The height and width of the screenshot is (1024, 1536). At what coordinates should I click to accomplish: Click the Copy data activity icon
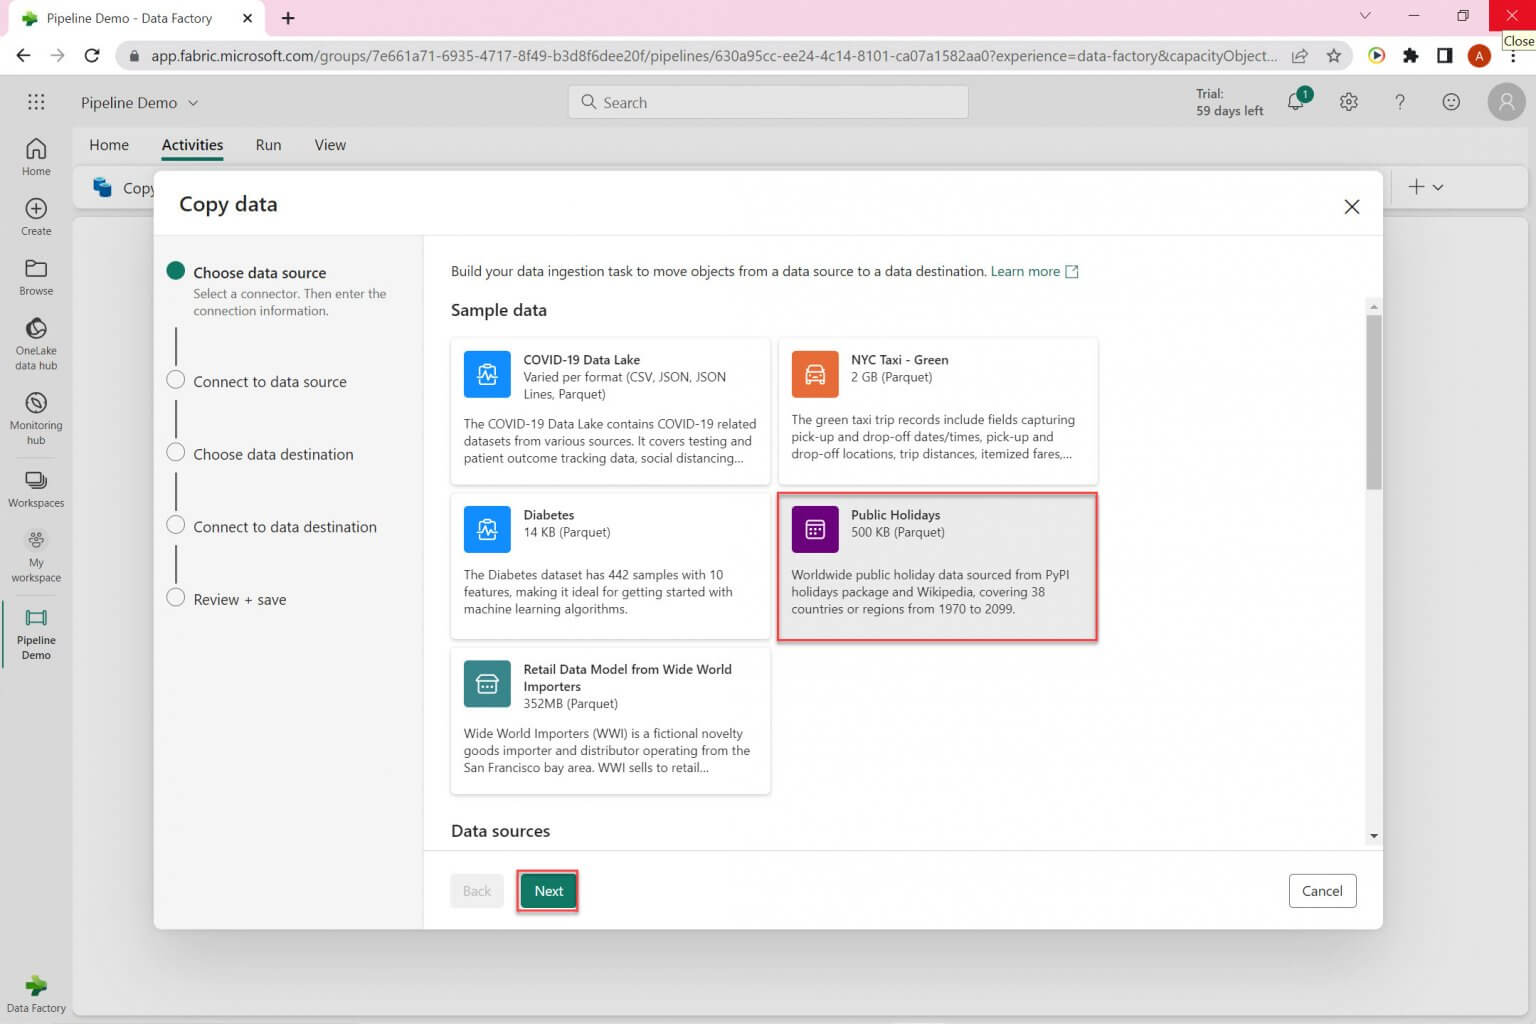coord(102,187)
